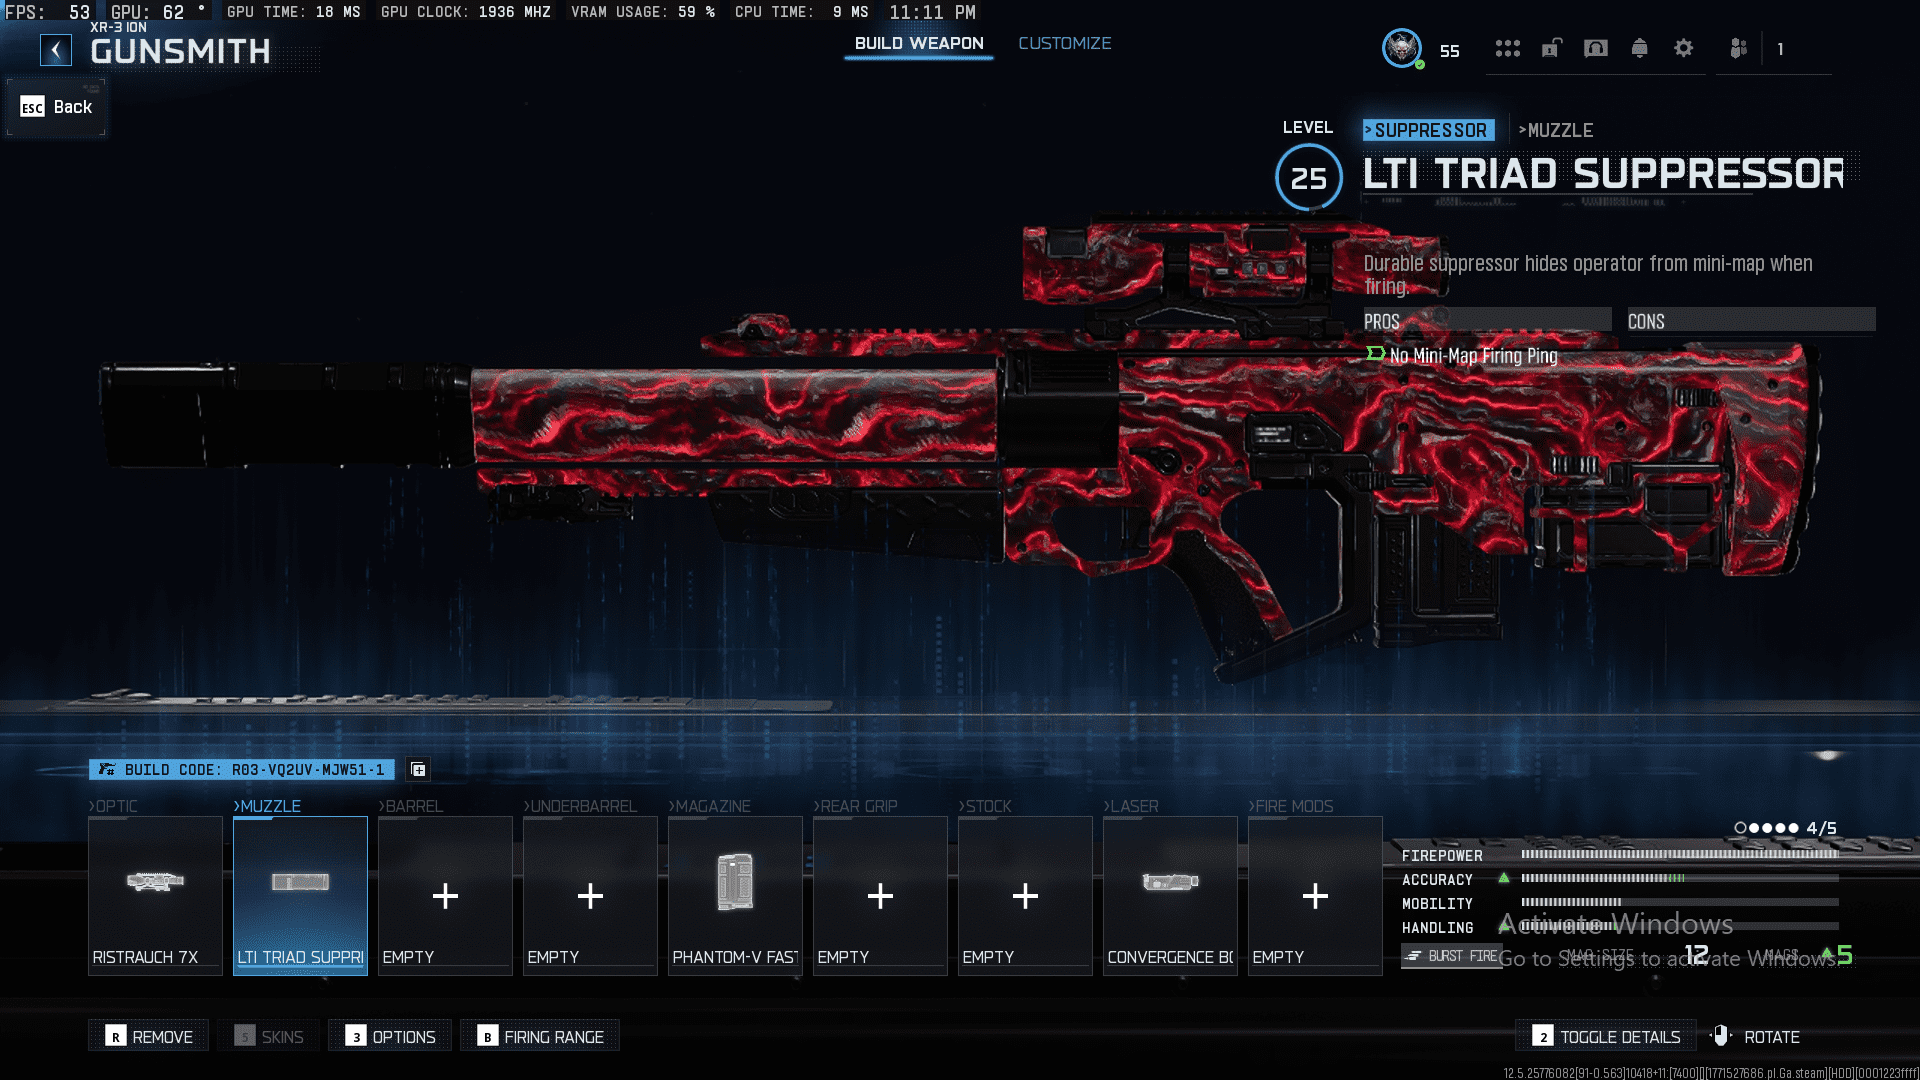The image size is (1920, 1080).
Task: Click the Skins button
Action: tap(269, 1036)
